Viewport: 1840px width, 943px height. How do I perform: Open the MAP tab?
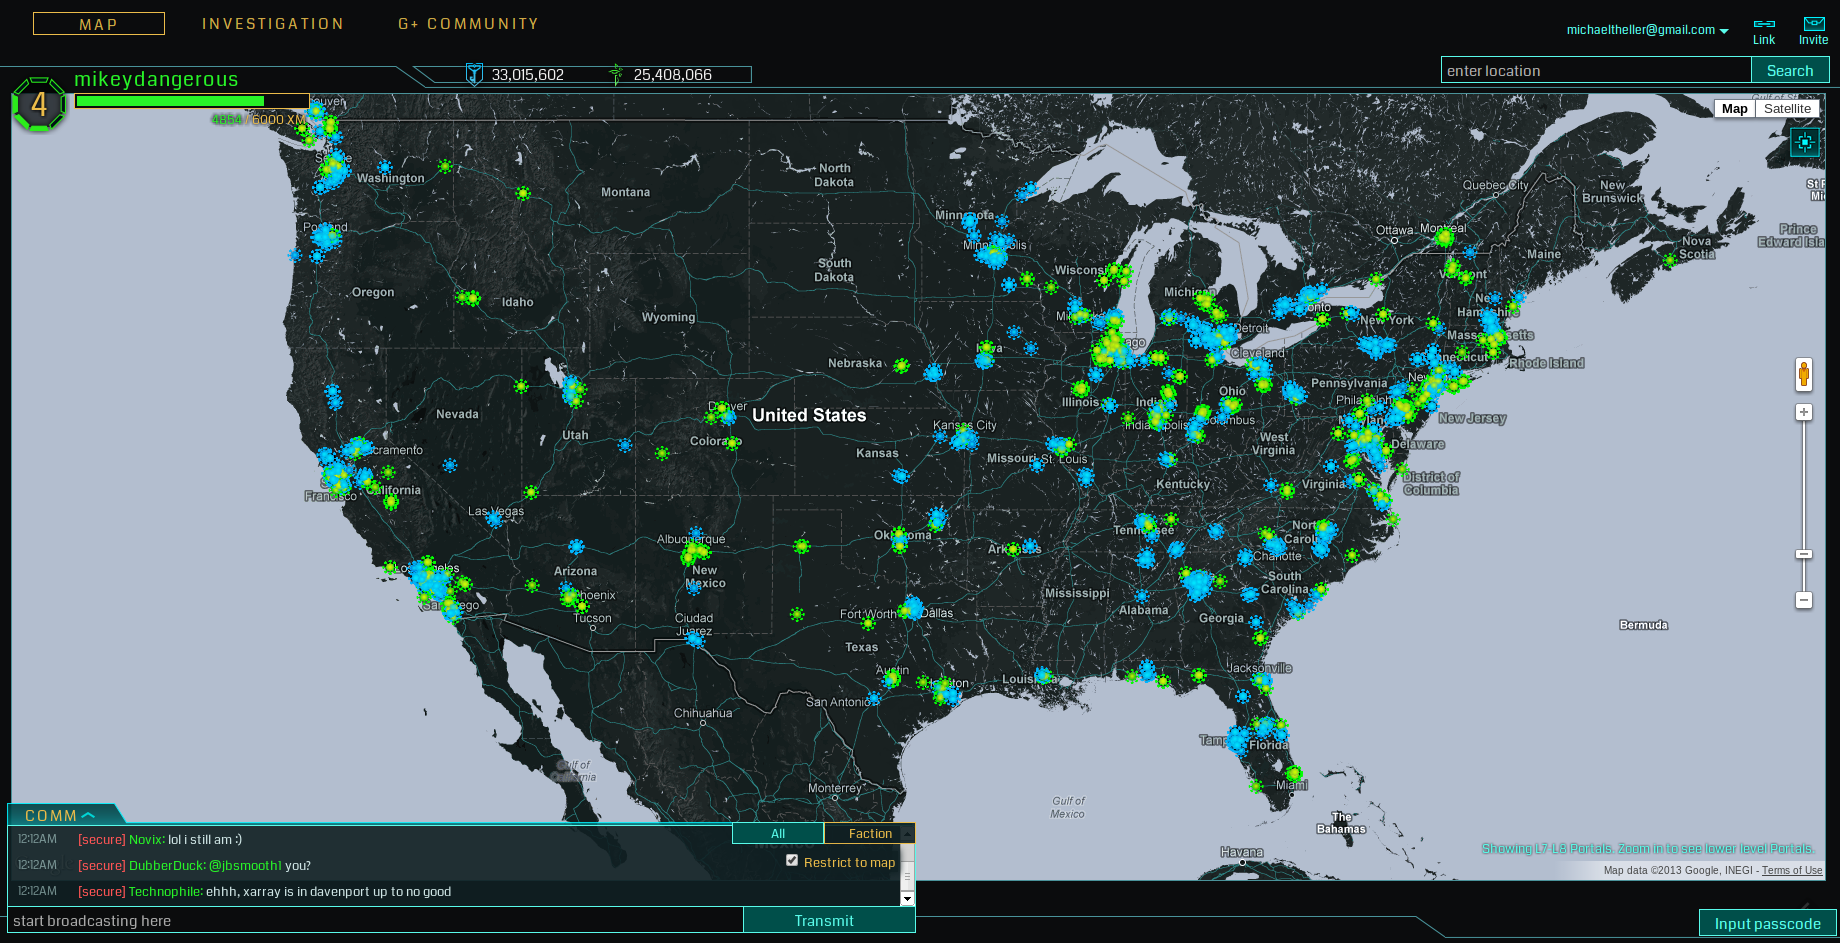click(x=99, y=24)
